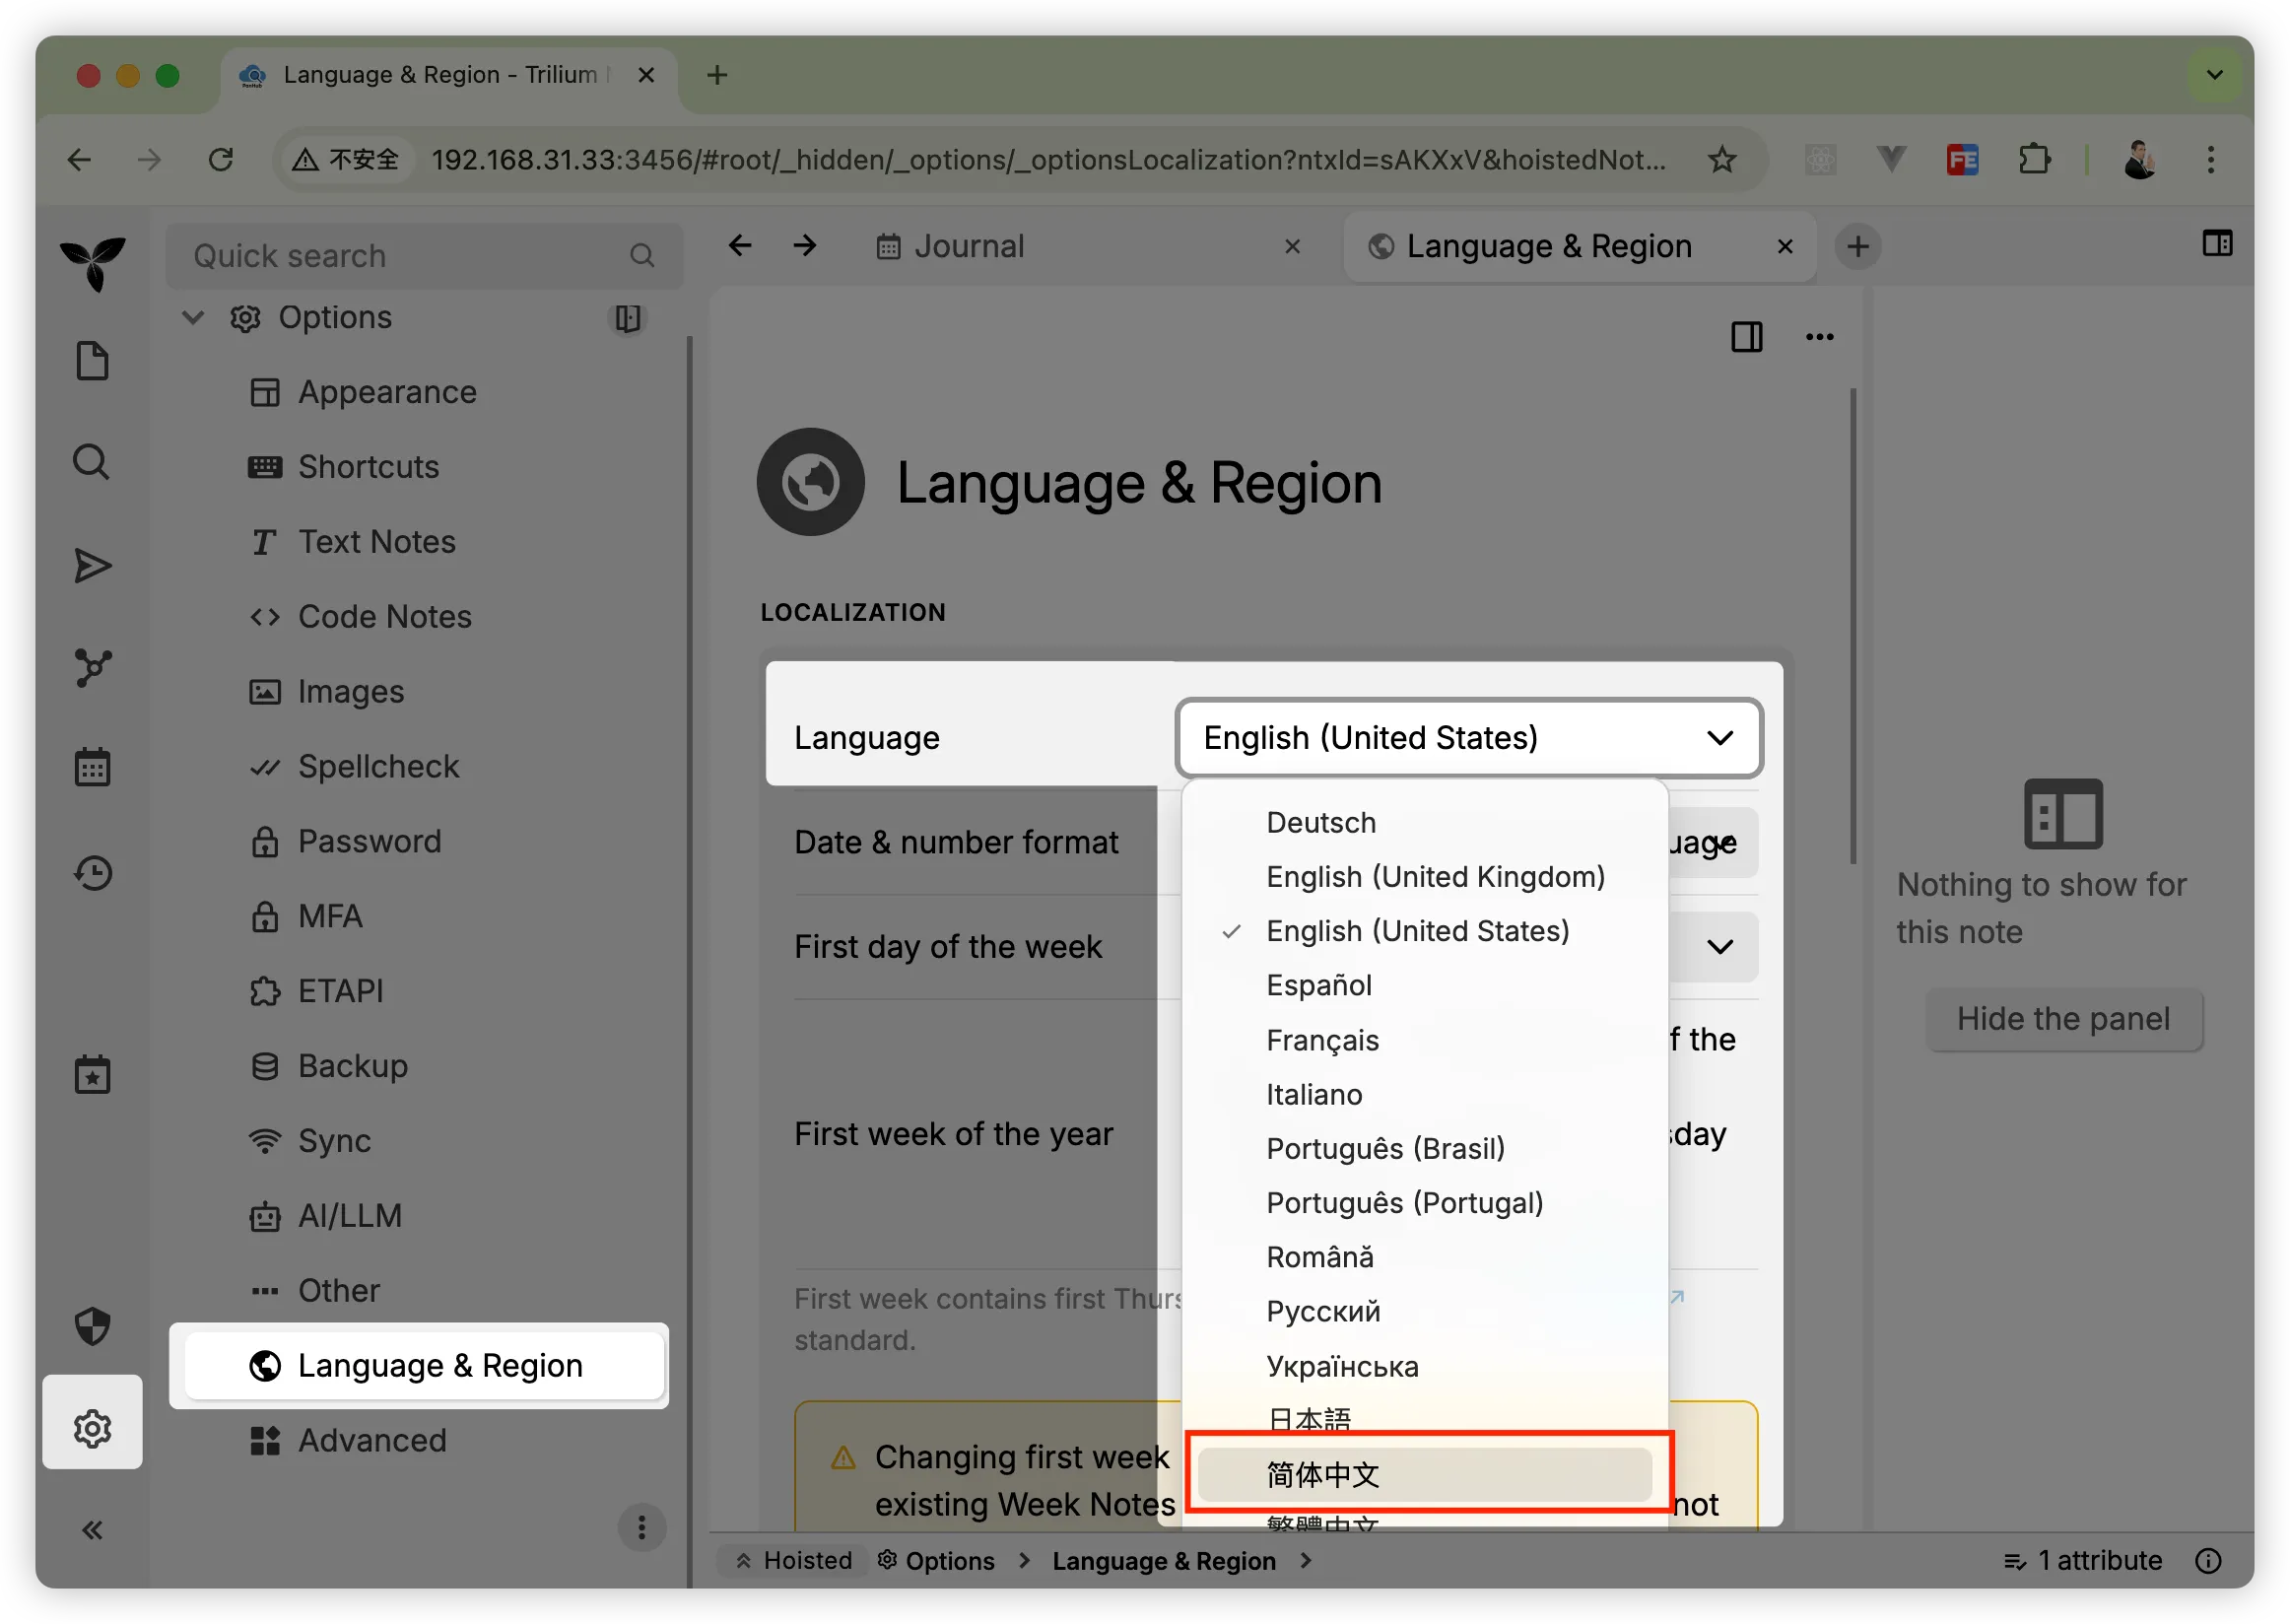Screen dimensions: 2290x1624
Task: Open the Language dropdown combo box
Action: click(x=1468, y=738)
